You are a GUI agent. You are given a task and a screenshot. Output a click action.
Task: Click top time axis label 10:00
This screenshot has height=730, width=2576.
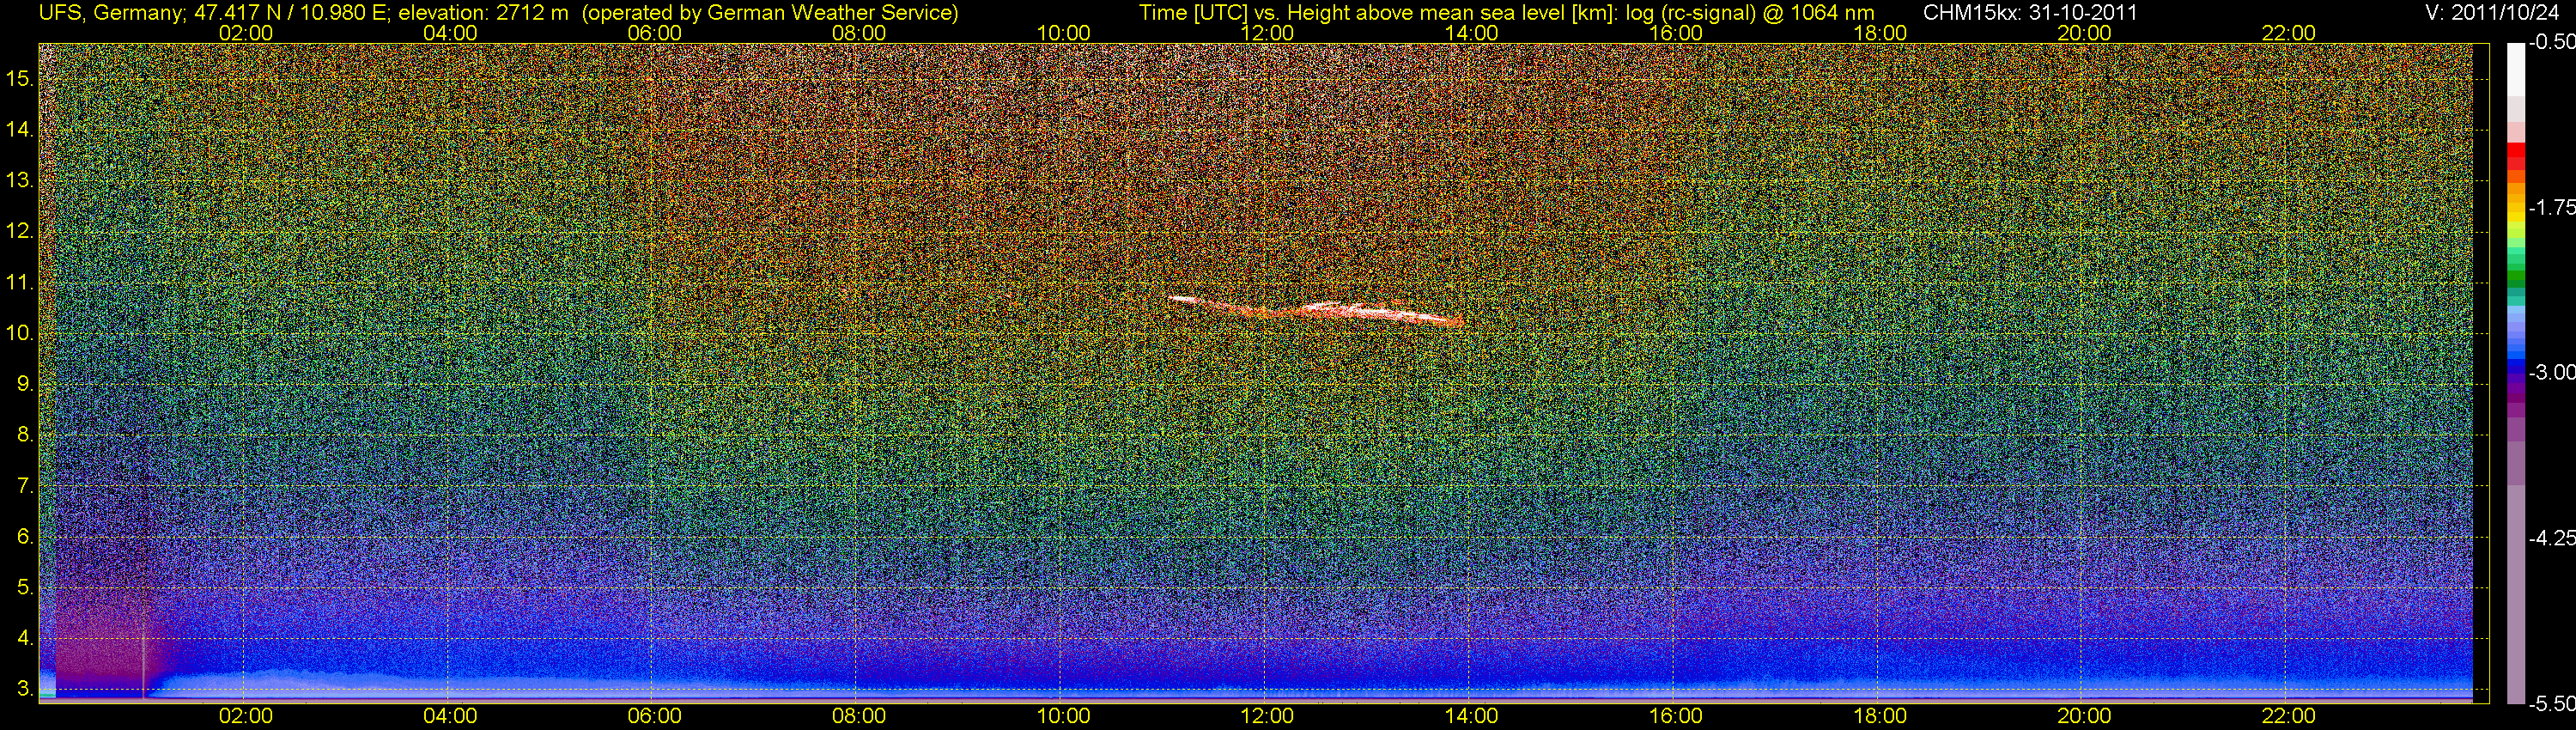coord(1063,33)
